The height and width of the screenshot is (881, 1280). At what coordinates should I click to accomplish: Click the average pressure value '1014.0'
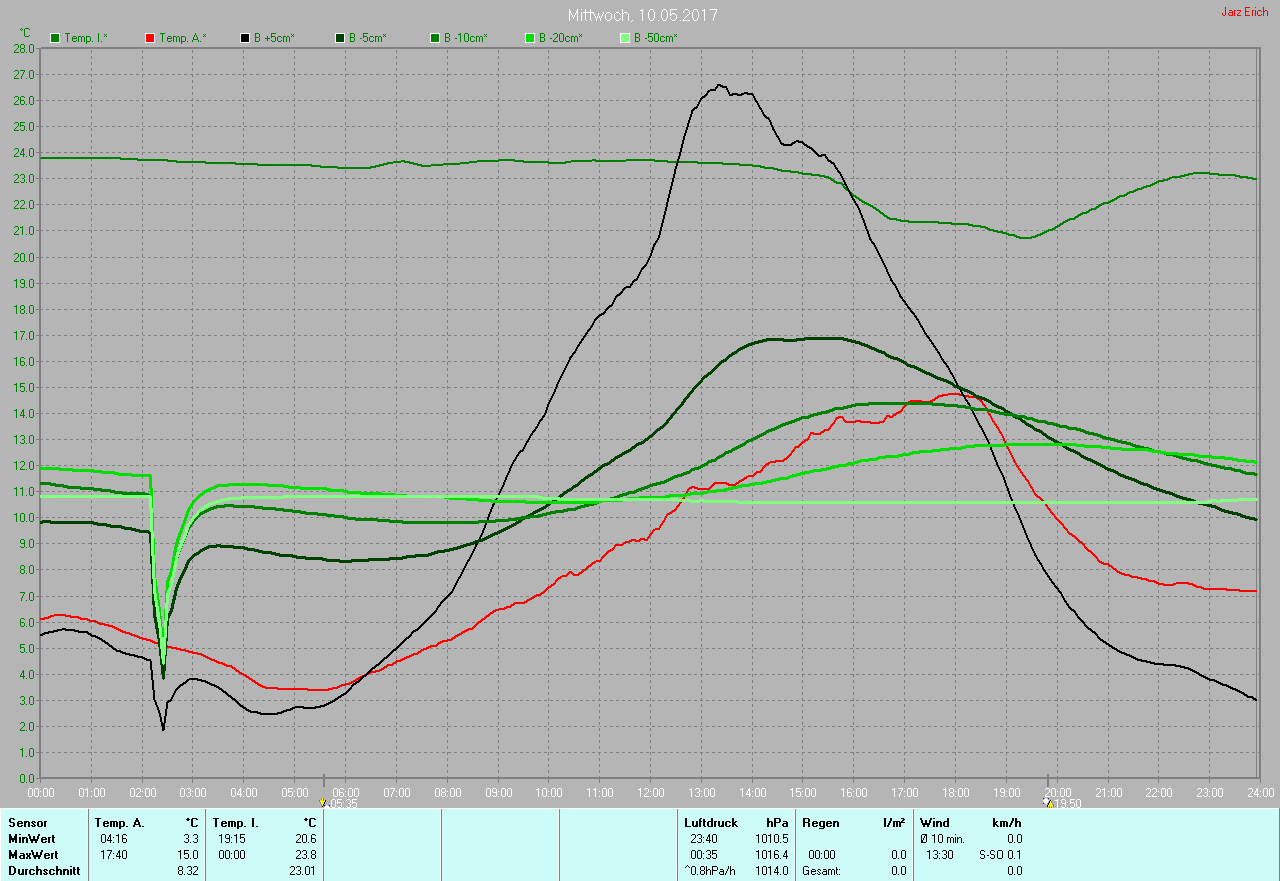pyautogui.click(x=771, y=871)
